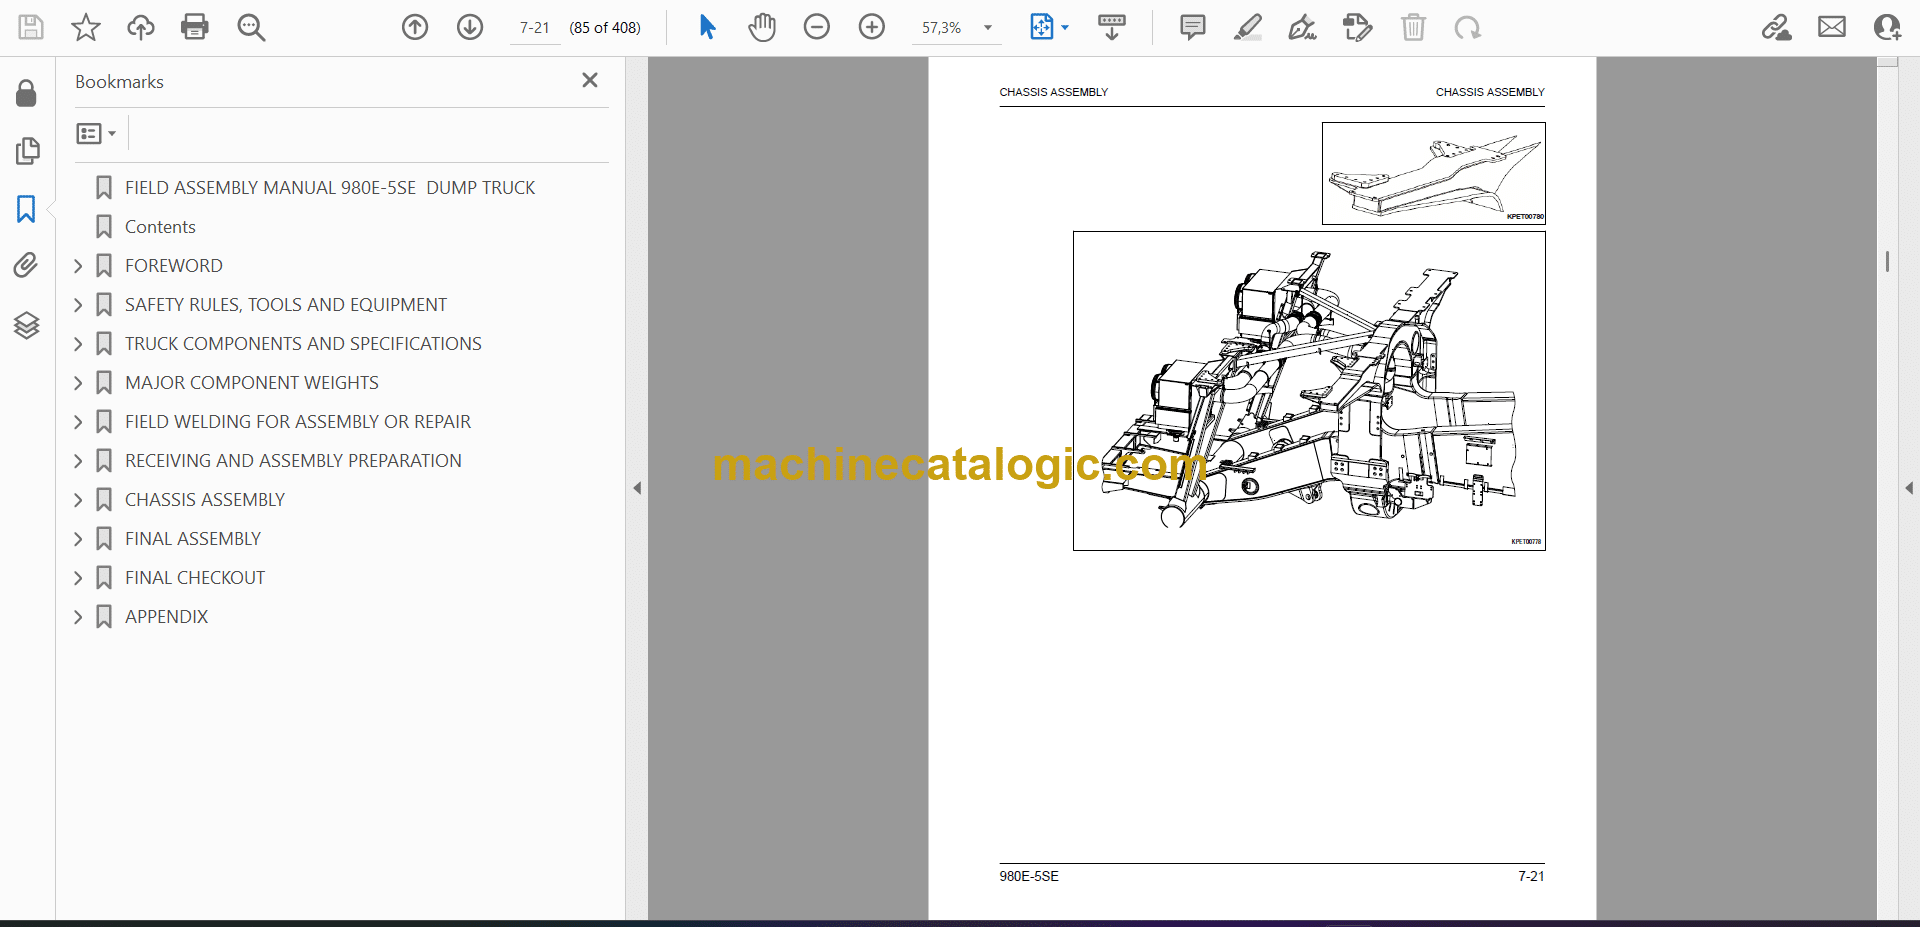This screenshot has height=927, width=1920.
Task: Open the Layers panel in sidebar
Action: coord(26,325)
